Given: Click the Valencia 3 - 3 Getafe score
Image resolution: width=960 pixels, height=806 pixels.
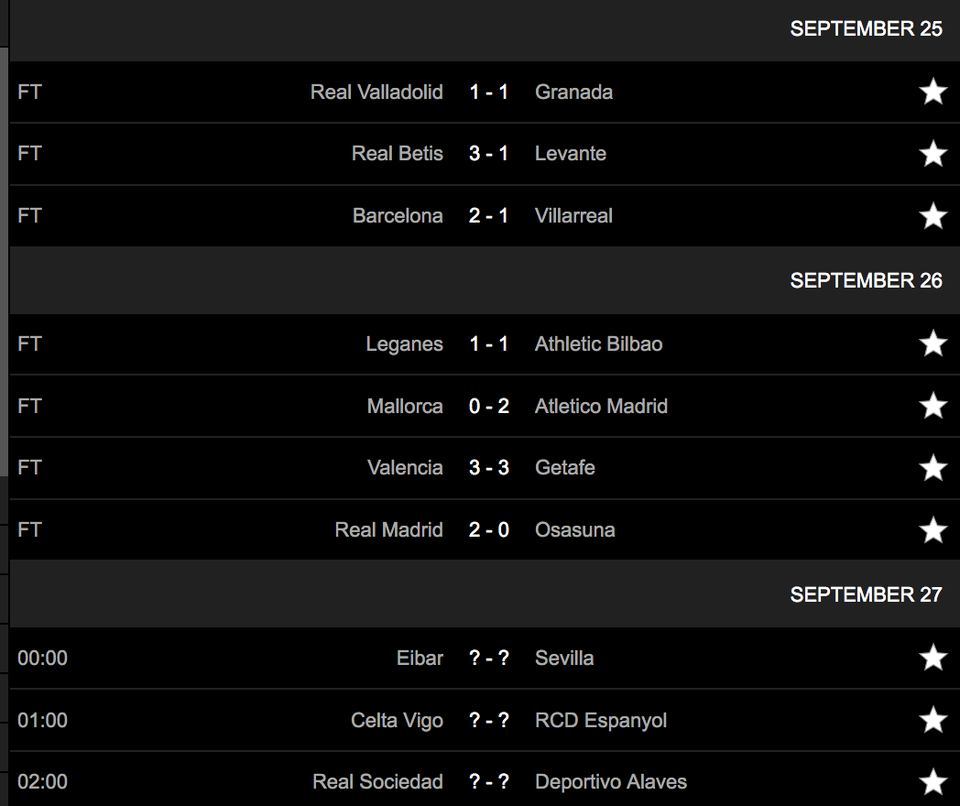Looking at the screenshot, I should pos(489,468).
